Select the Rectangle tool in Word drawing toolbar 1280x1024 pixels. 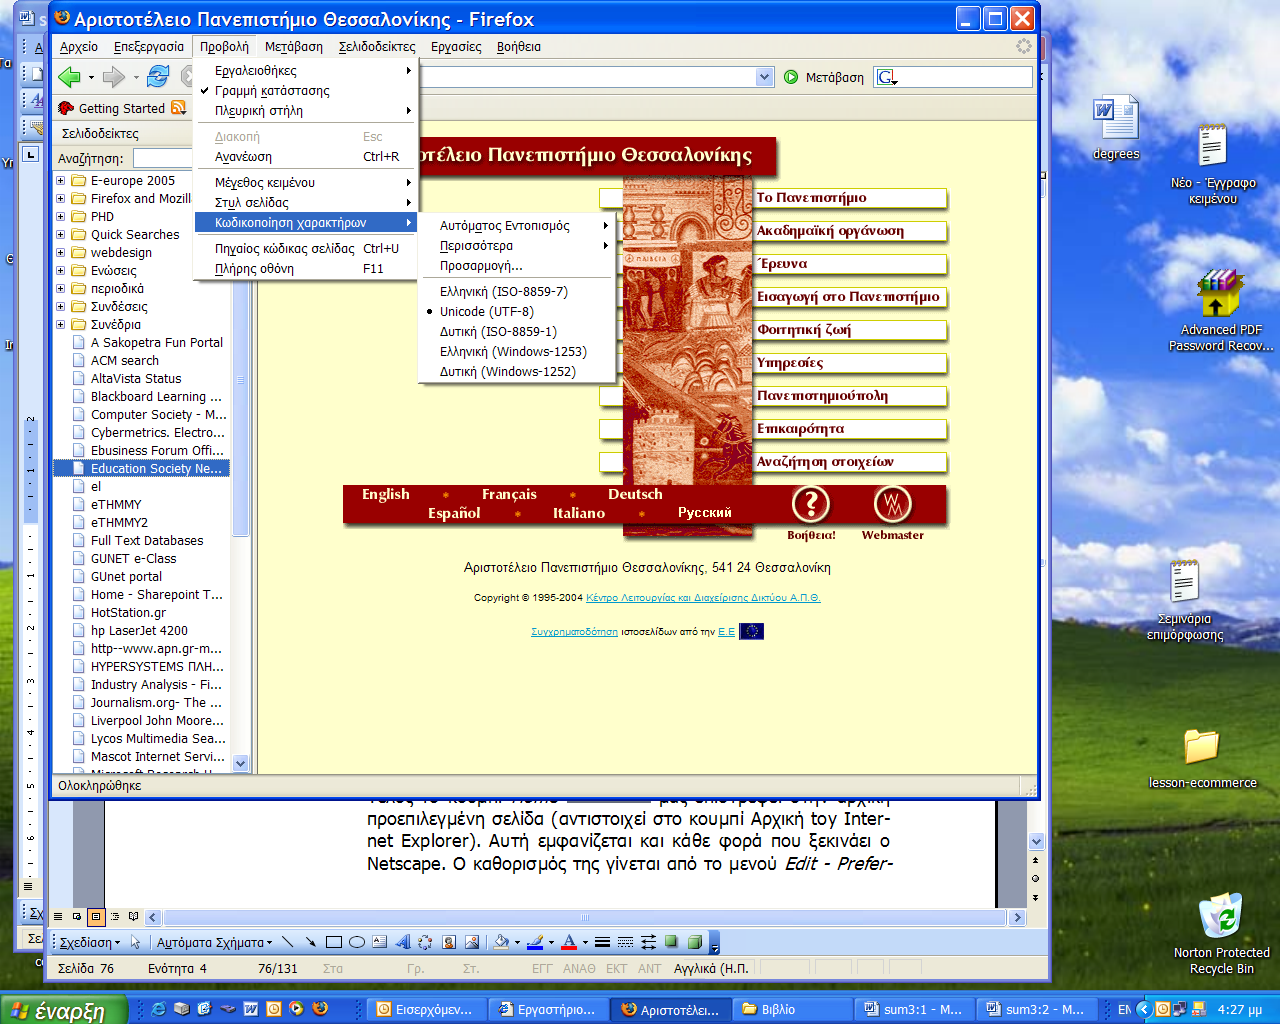[334, 942]
